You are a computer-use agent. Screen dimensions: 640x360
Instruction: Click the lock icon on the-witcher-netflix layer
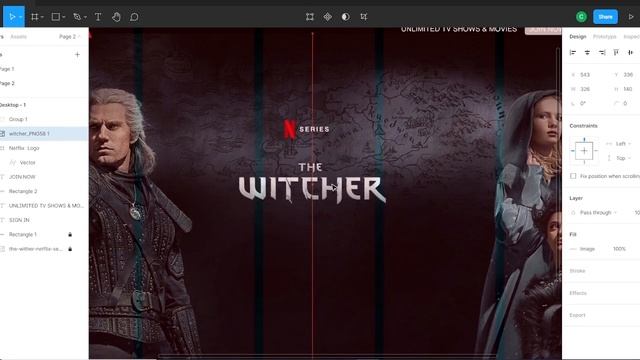70,249
